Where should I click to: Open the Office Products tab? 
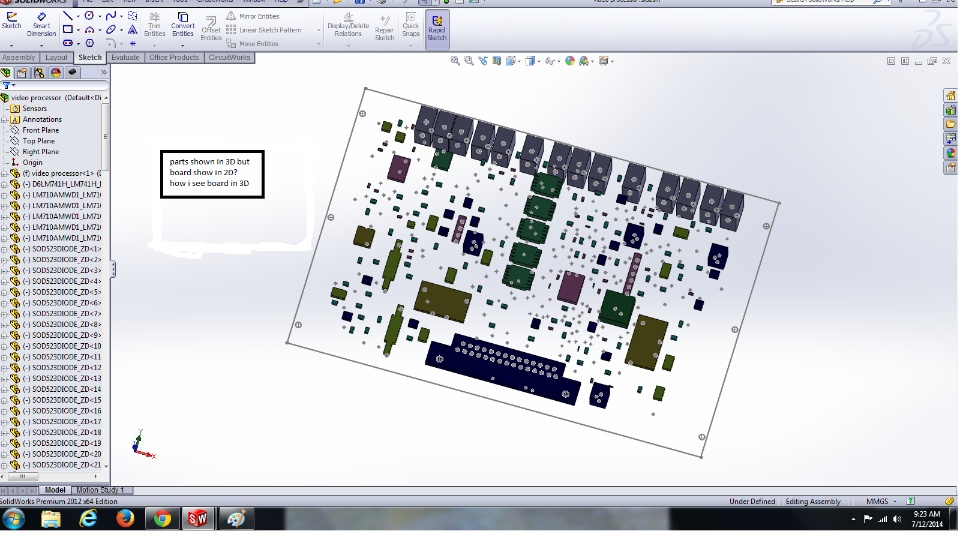pyautogui.click(x=174, y=58)
